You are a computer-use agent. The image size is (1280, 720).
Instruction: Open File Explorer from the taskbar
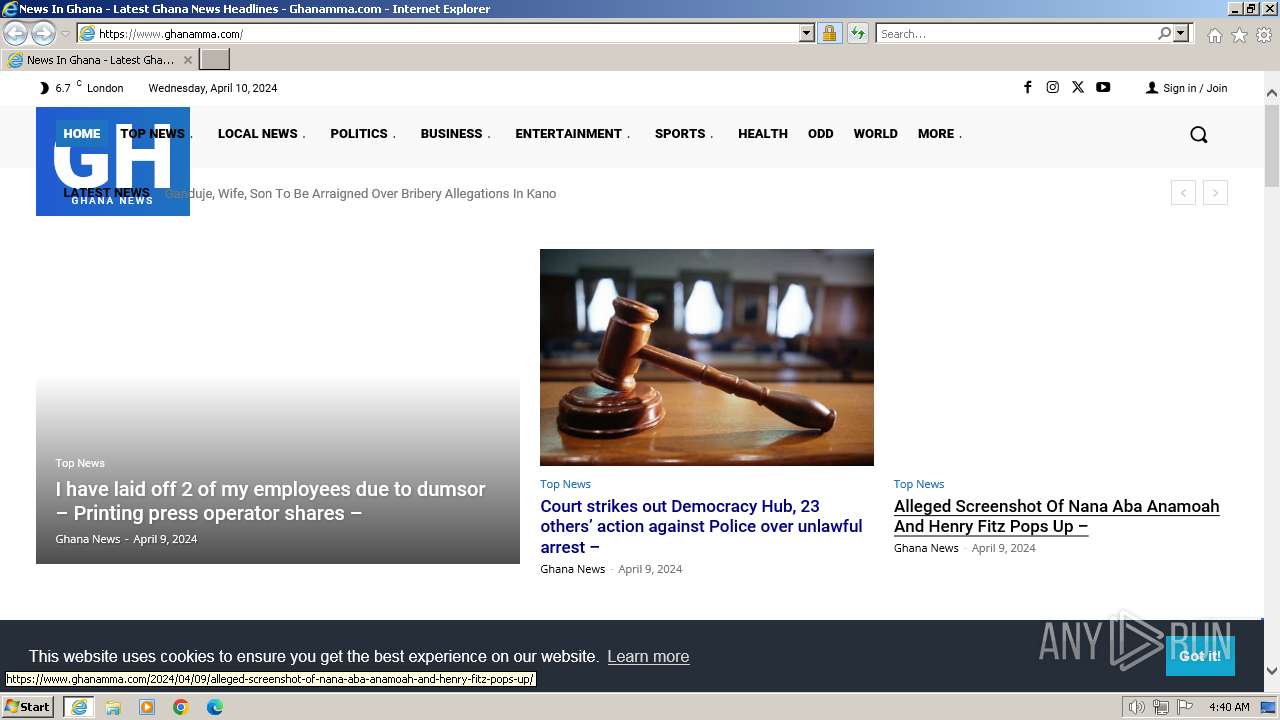tap(113, 707)
